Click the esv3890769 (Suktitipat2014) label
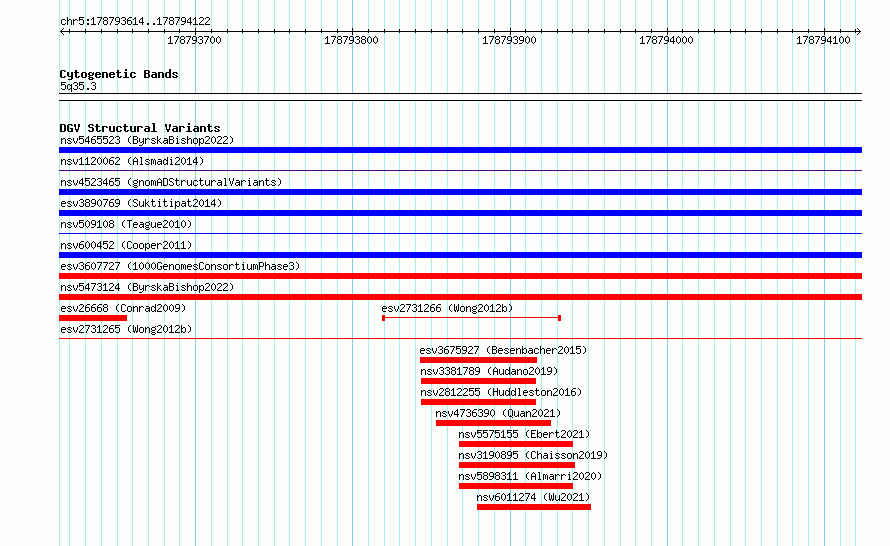Screen dimensions: 890x546 point(141,203)
